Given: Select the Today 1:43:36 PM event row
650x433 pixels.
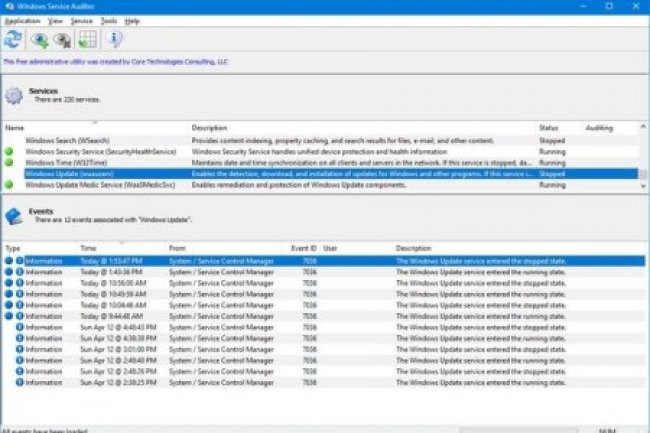Looking at the screenshot, I should click(300, 272).
